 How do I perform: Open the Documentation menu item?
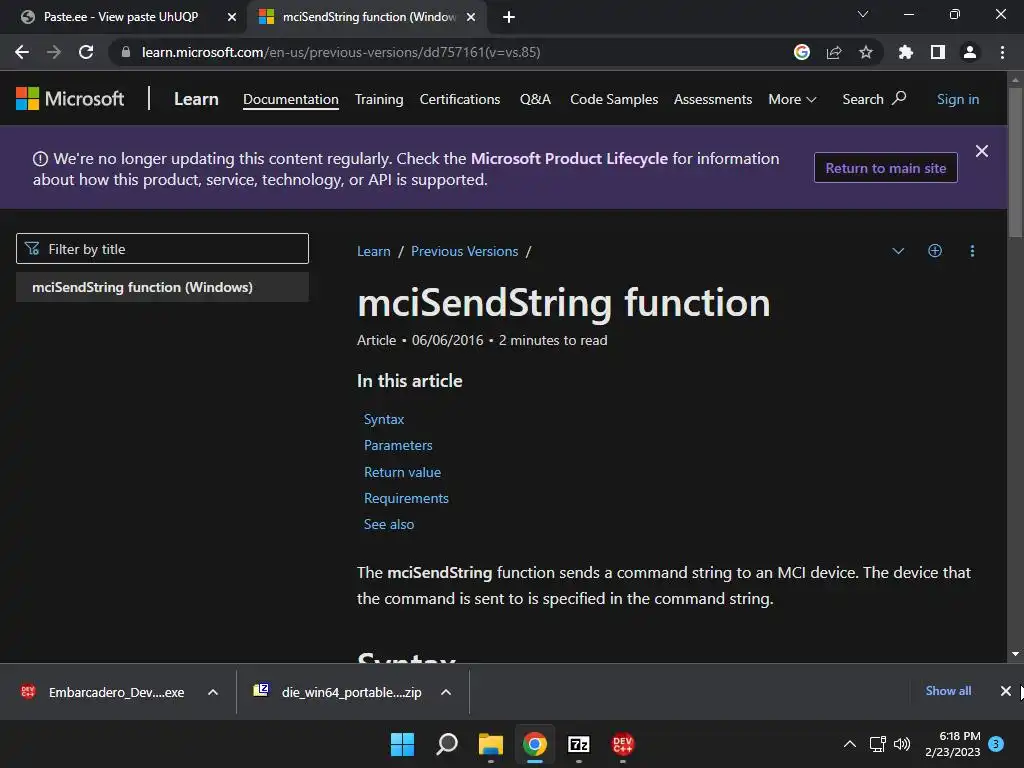291,99
